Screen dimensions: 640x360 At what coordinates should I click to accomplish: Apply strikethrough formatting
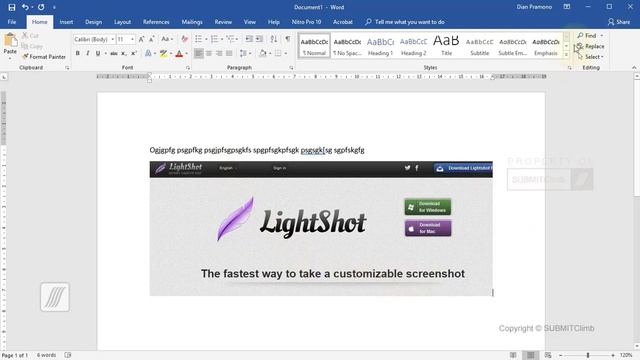point(113,53)
